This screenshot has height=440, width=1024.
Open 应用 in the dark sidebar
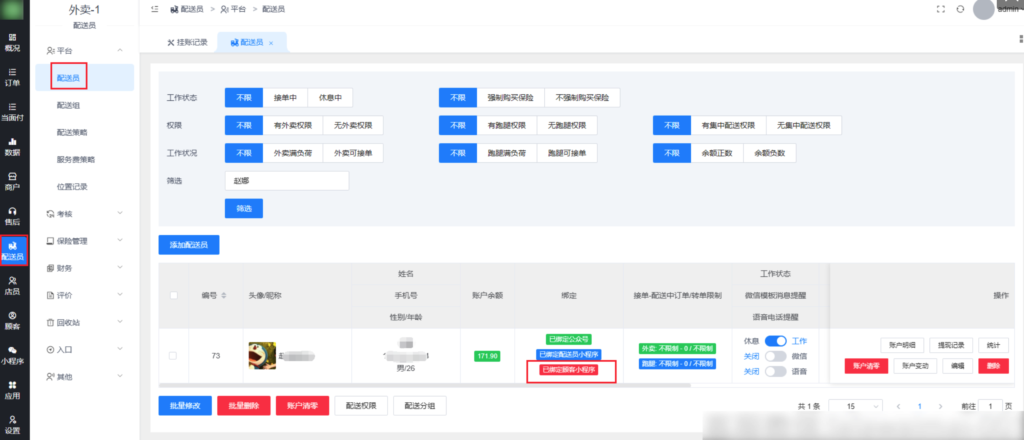point(12,390)
